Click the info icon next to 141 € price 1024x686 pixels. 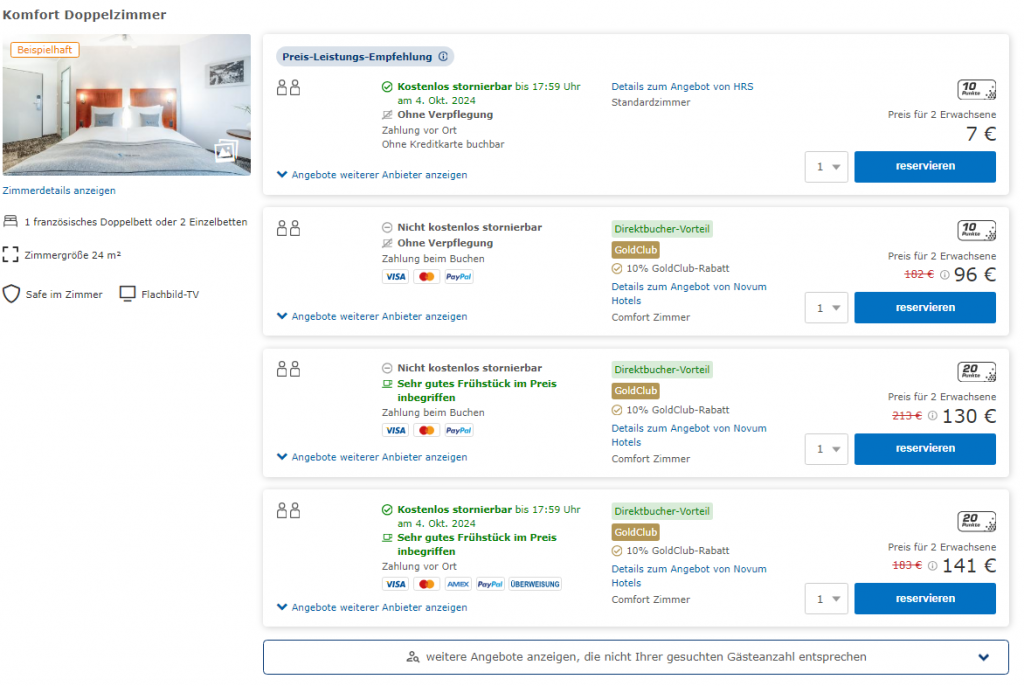(x=932, y=566)
